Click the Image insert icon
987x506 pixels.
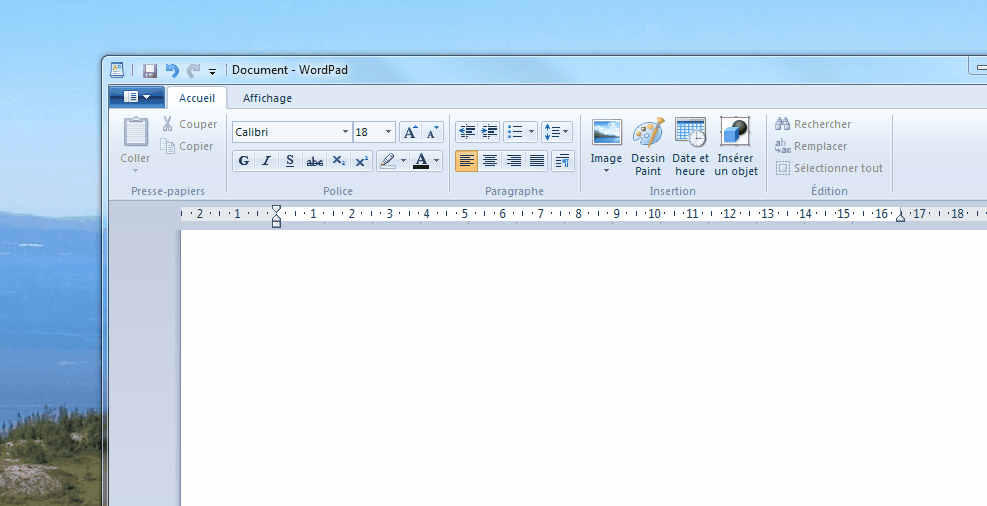tap(607, 132)
